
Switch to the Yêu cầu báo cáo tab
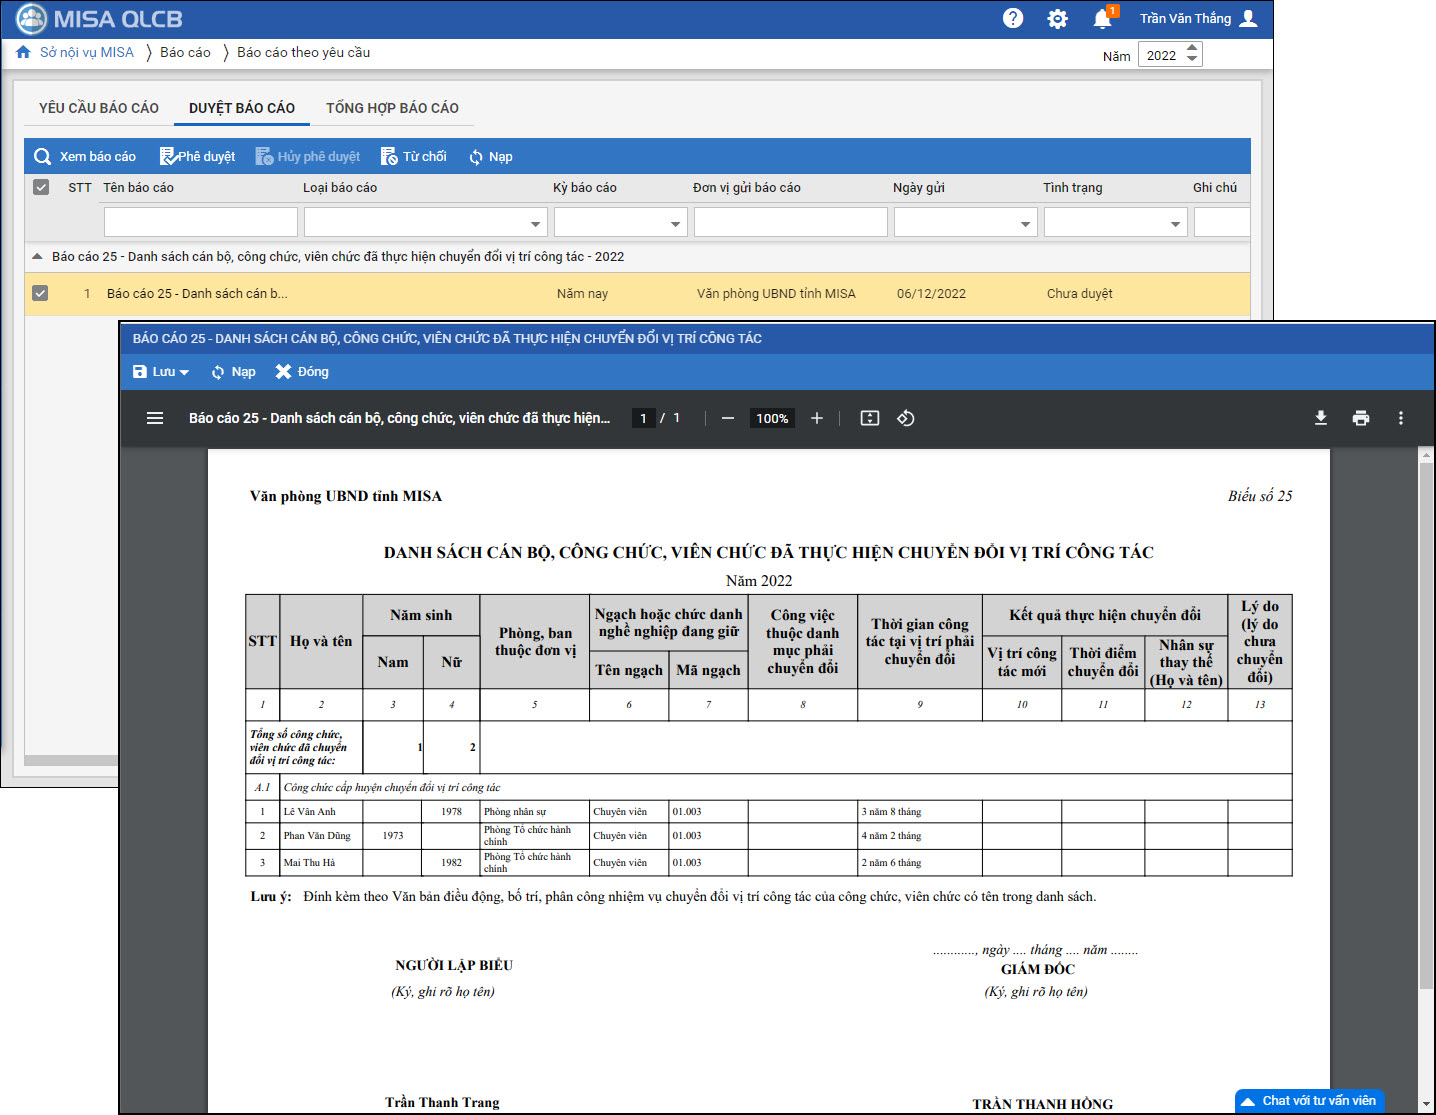pos(99,108)
